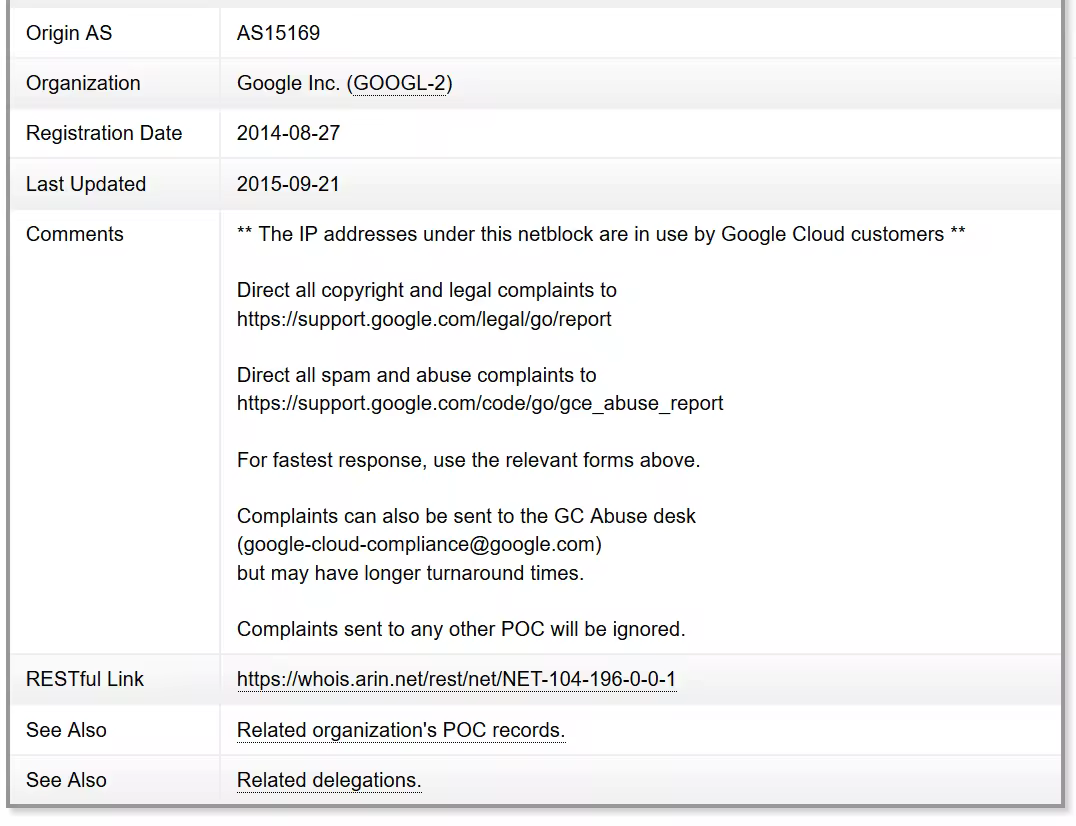
Task: Click the gce_abuse_report URL text
Action: point(480,403)
